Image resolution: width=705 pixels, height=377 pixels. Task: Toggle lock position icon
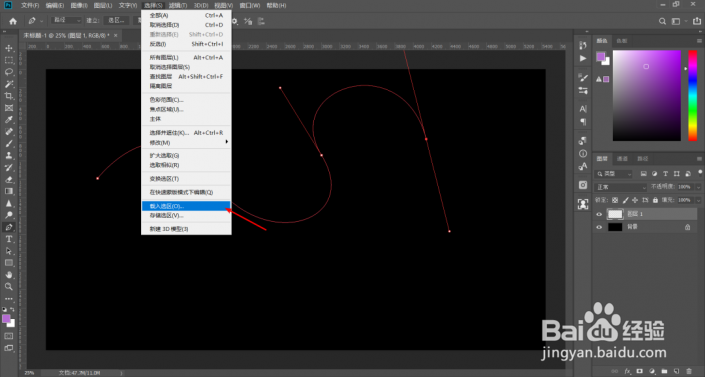point(635,200)
